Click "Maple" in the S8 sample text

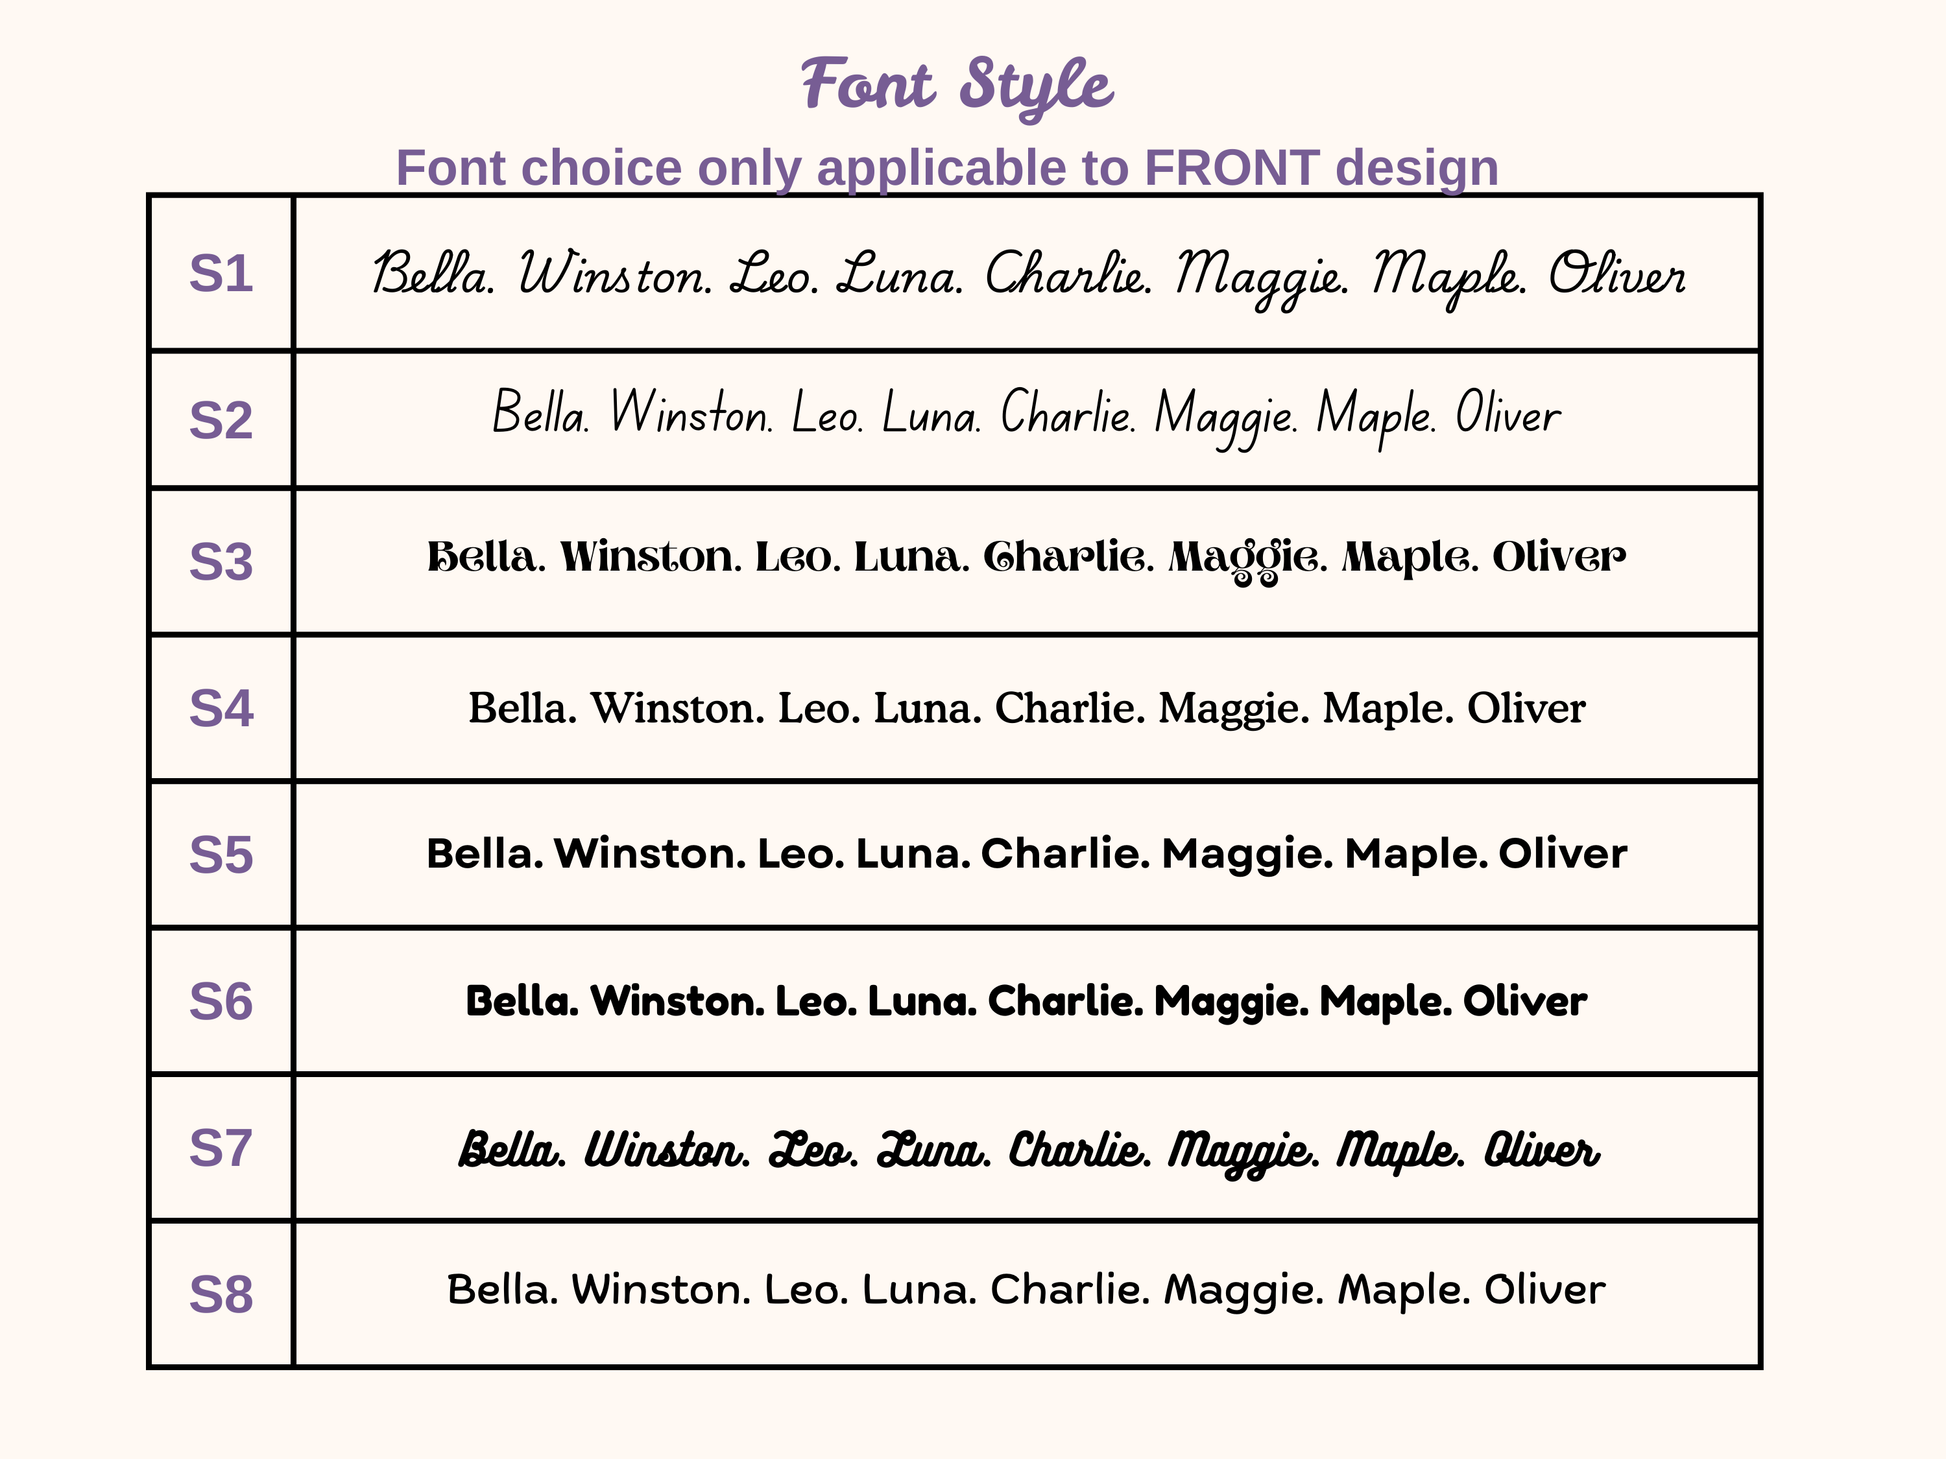(1403, 1290)
